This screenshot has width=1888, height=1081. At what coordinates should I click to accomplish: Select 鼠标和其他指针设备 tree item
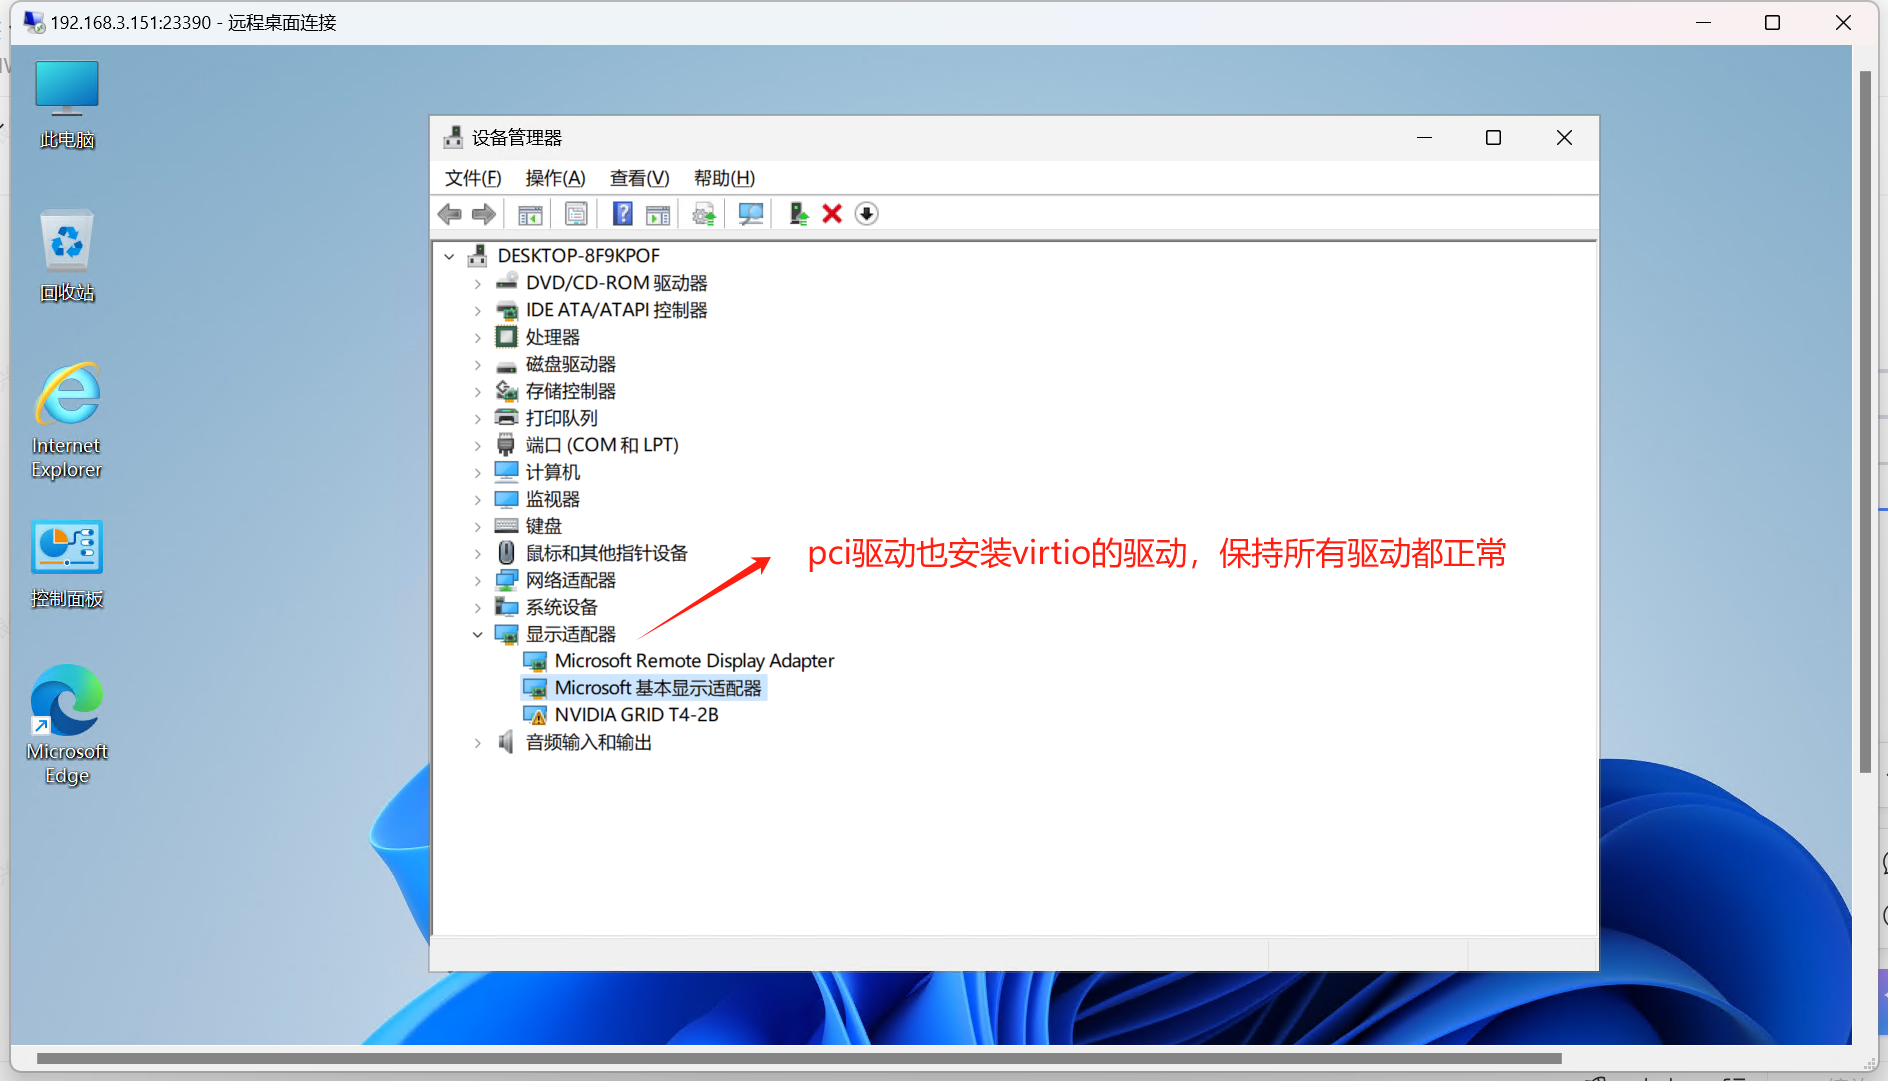[607, 553]
